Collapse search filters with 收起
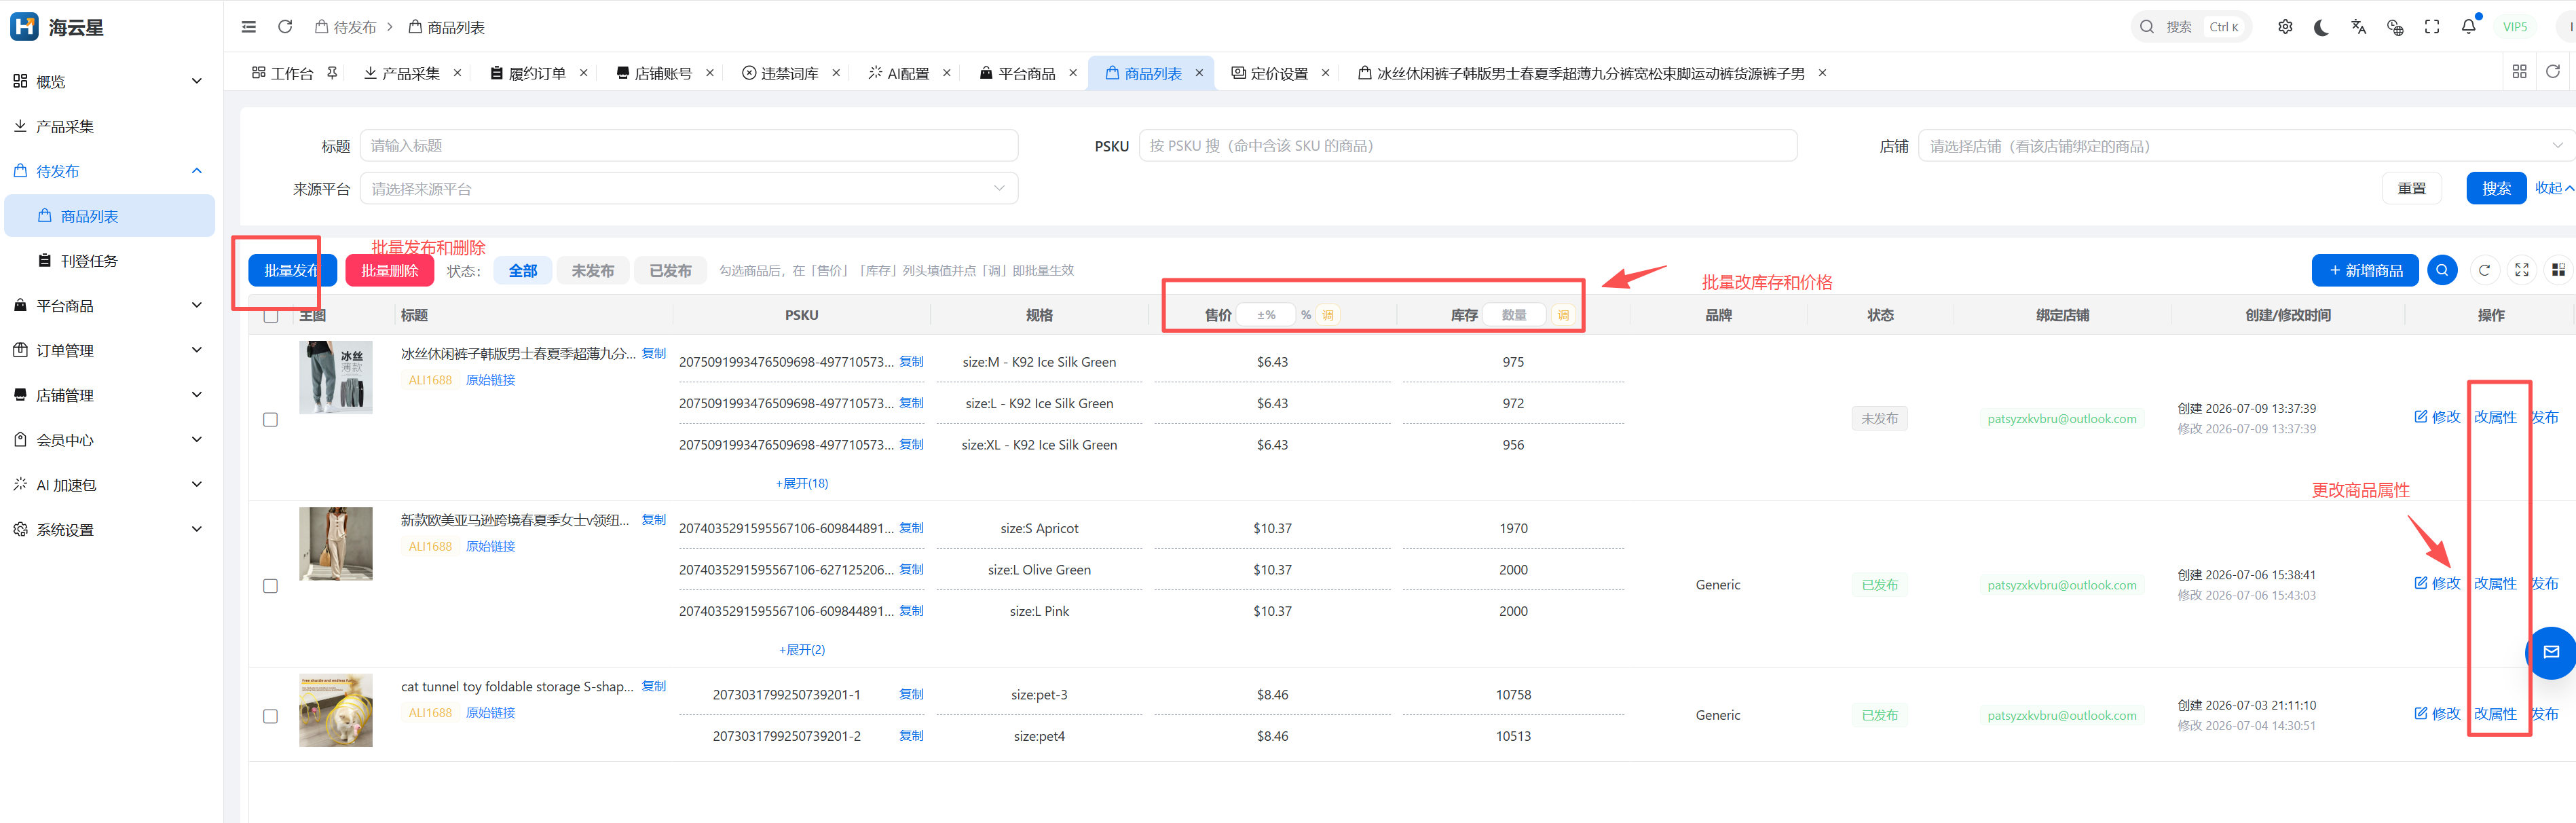This screenshot has width=2576, height=823. point(2555,188)
